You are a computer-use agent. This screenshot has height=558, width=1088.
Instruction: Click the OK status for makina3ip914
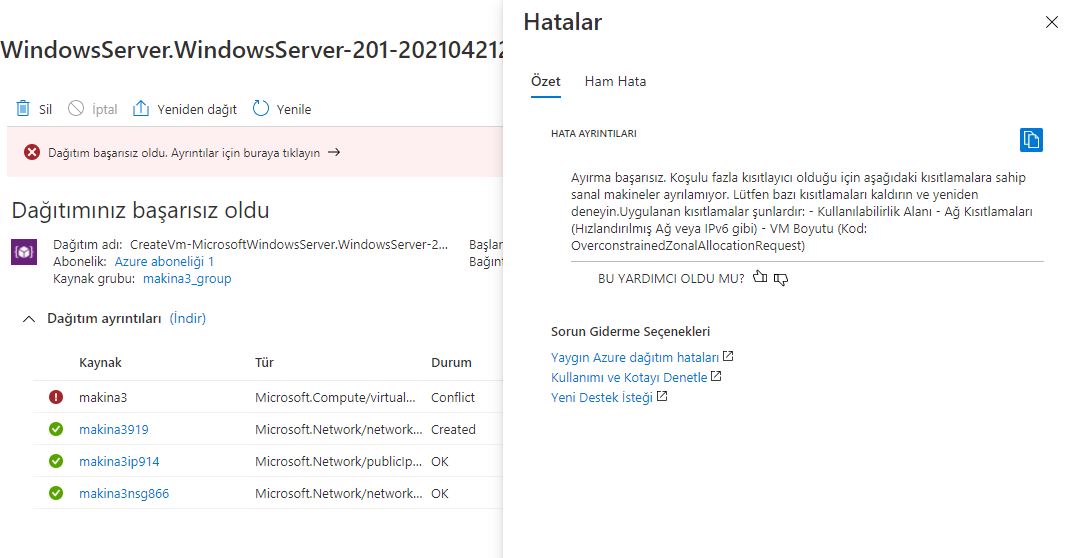pos(440,462)
